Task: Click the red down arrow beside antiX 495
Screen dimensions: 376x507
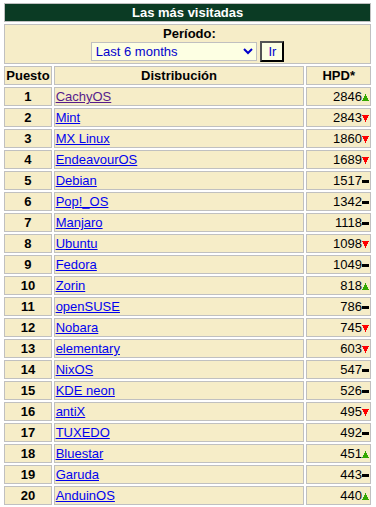Action: (365, 412)
